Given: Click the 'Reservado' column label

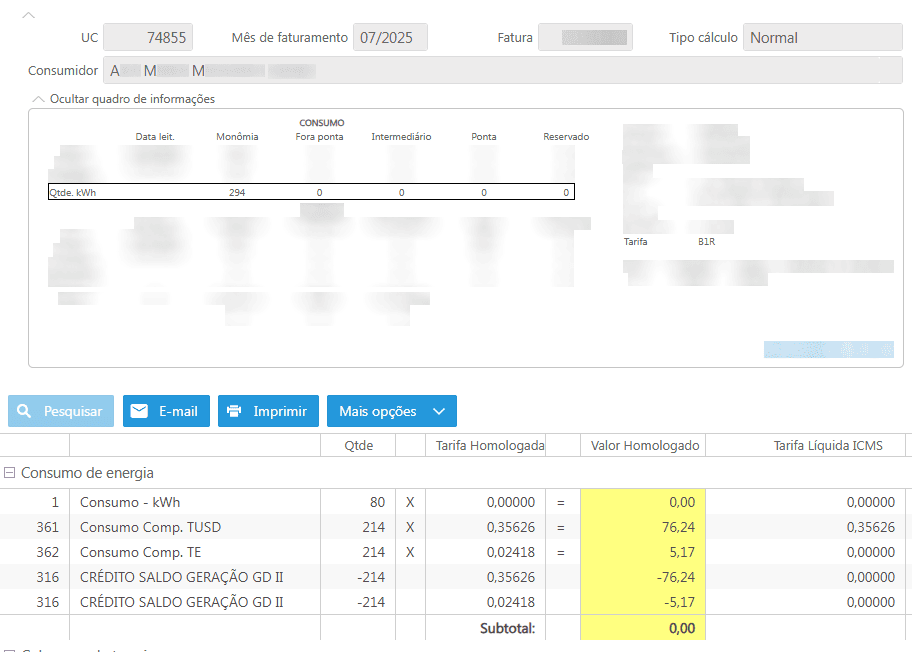Looking at the screenshot, I should click(566, 137).
